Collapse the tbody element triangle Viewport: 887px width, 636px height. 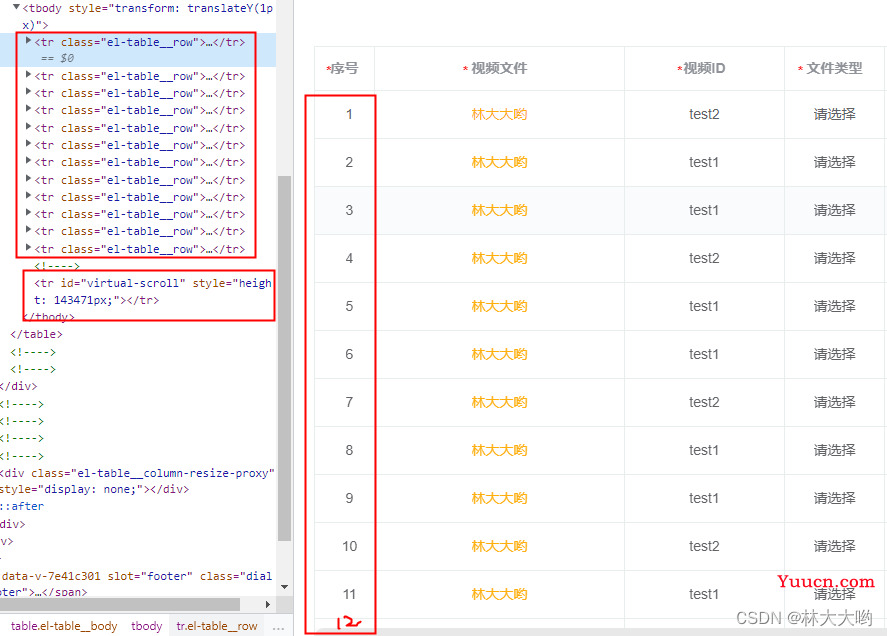[16, 7]
